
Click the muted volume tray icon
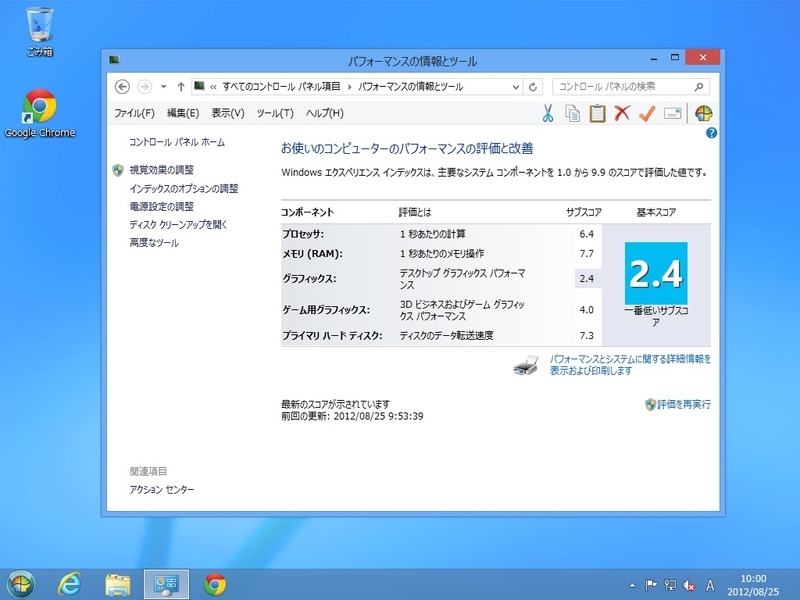coord(689,585)
